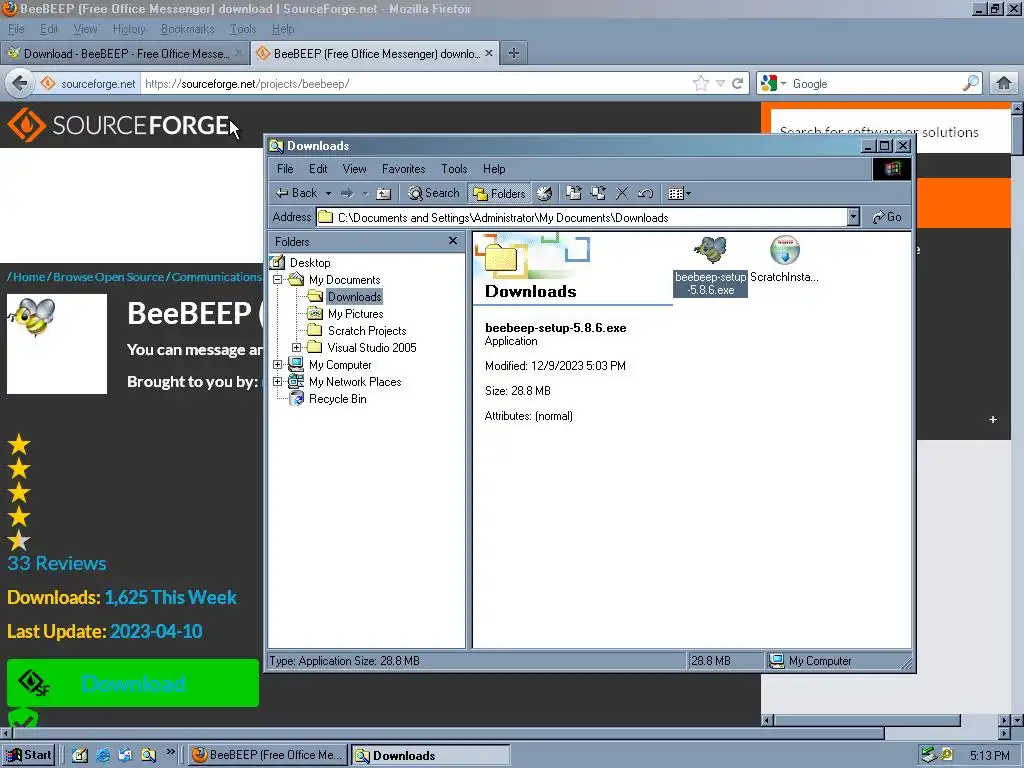Viewport: 1024px width, 768px height.
Task: Click the Internet Explorer quick launch icon
Action: pyautogui.click(x=103, y=755)
